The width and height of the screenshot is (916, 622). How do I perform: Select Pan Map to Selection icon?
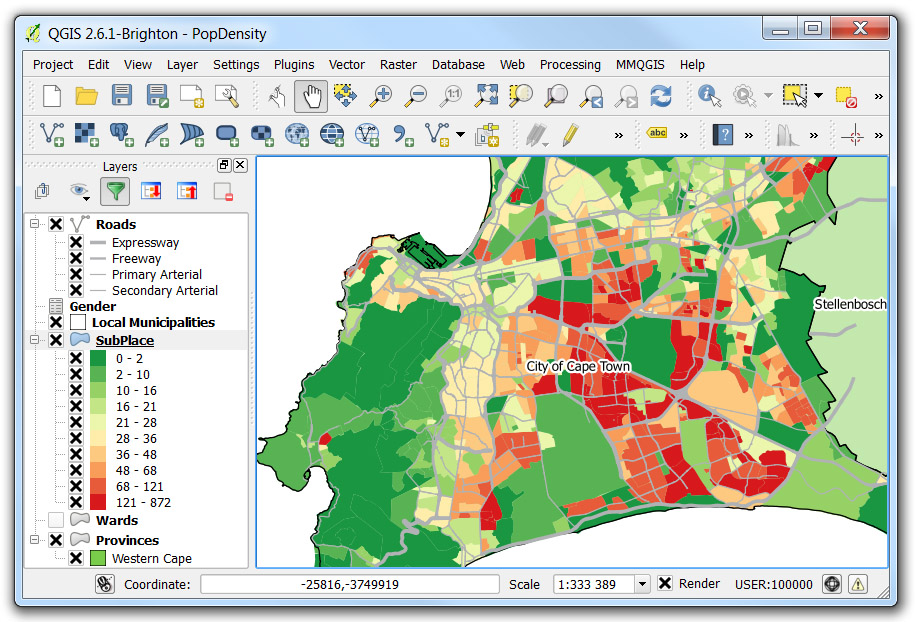[345, 96]
